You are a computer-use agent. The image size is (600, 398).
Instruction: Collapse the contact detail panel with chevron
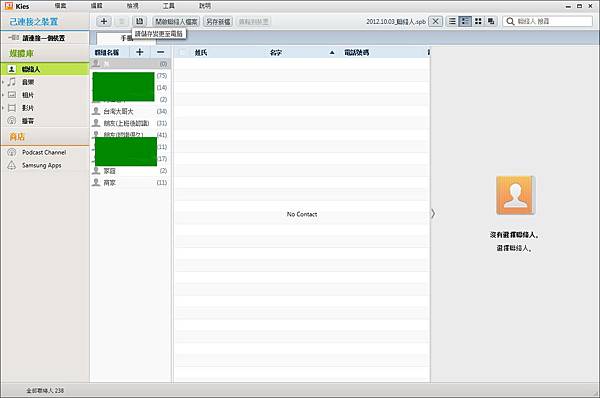pyautogui.click(x=433, y=213)
